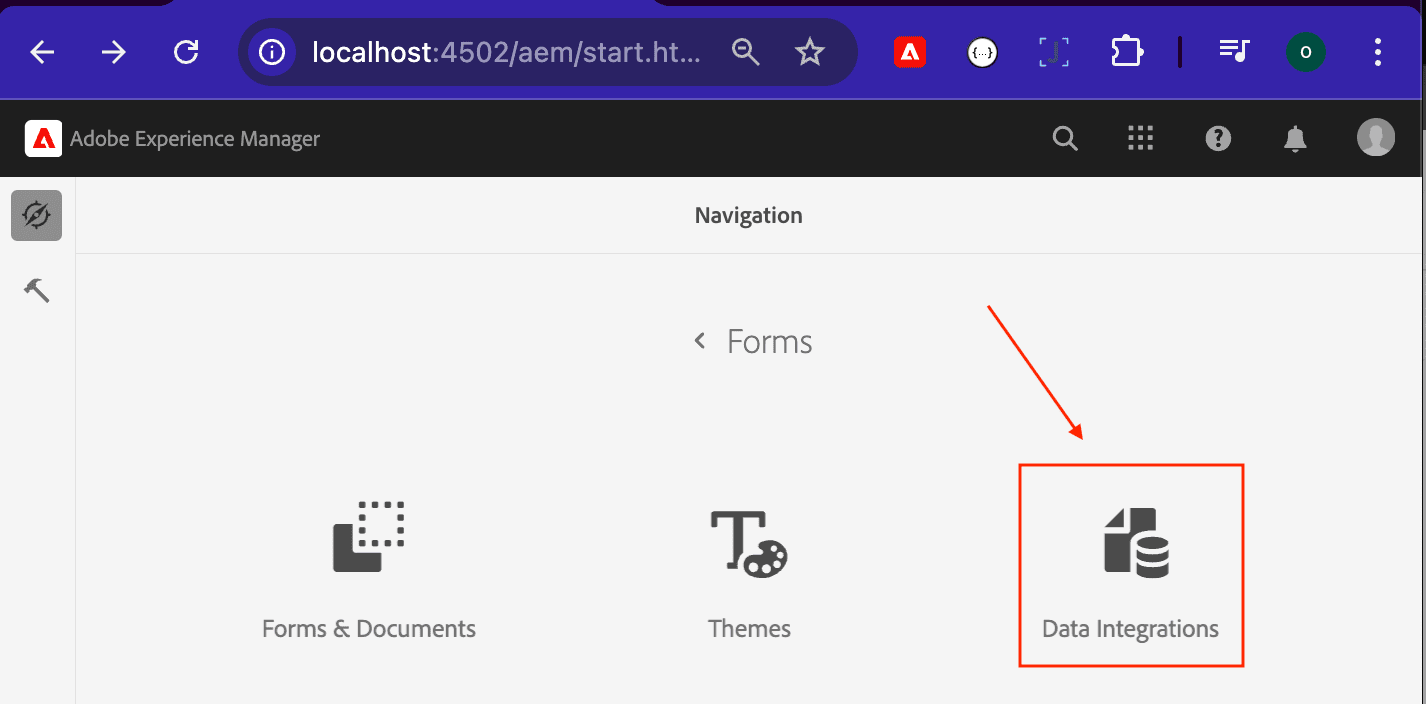Open the zoom magnifier in address bar

[x=746, y=52]
